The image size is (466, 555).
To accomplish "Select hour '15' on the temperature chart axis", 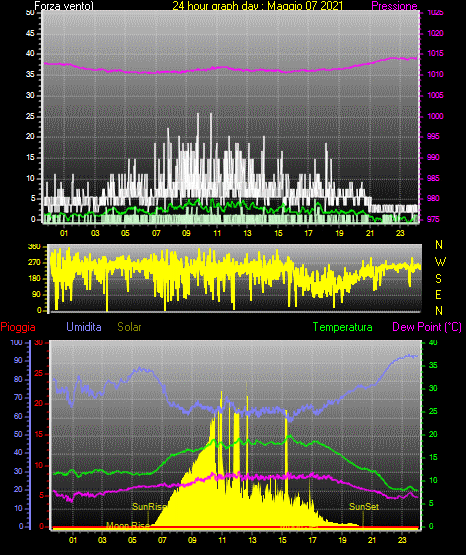I will [x=282, y=540].
